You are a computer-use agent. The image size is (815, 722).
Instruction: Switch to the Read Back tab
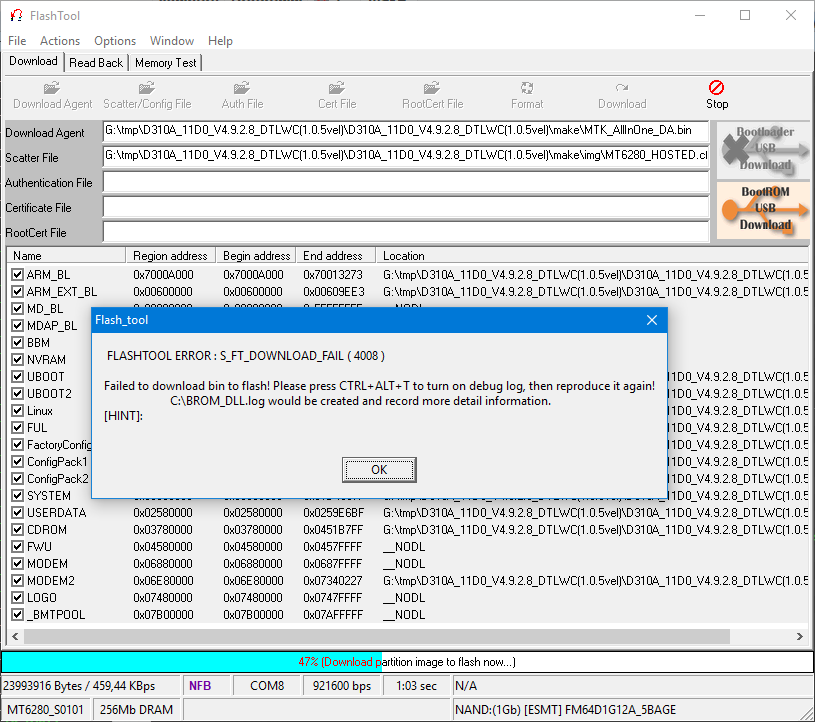coord(96,62)
